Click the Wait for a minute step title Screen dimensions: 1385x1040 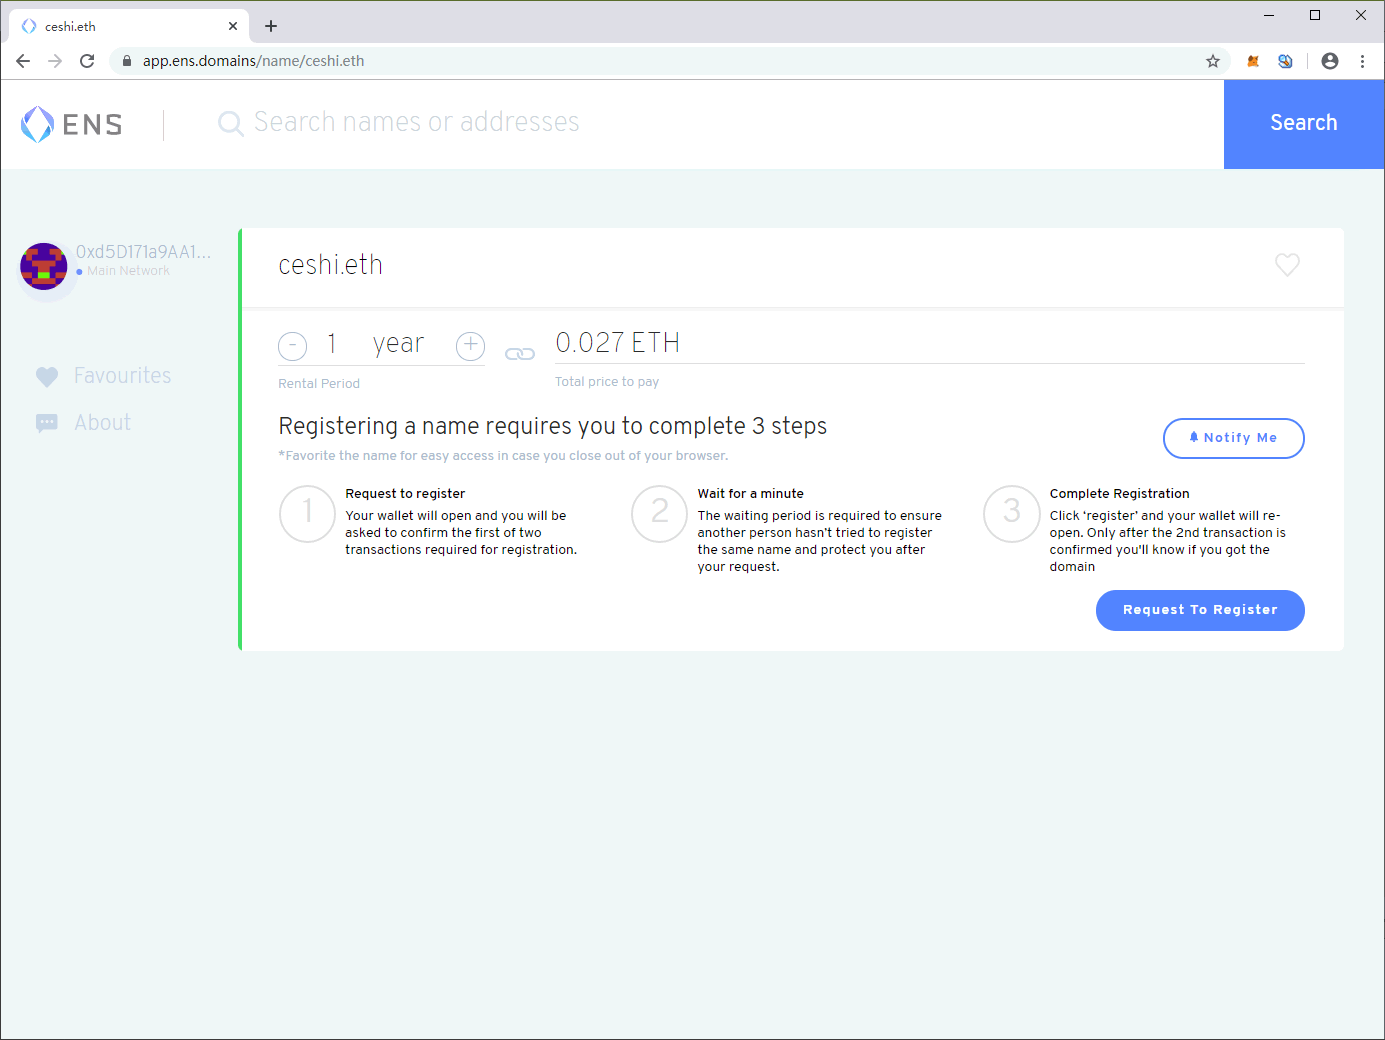tap(750, 494)
